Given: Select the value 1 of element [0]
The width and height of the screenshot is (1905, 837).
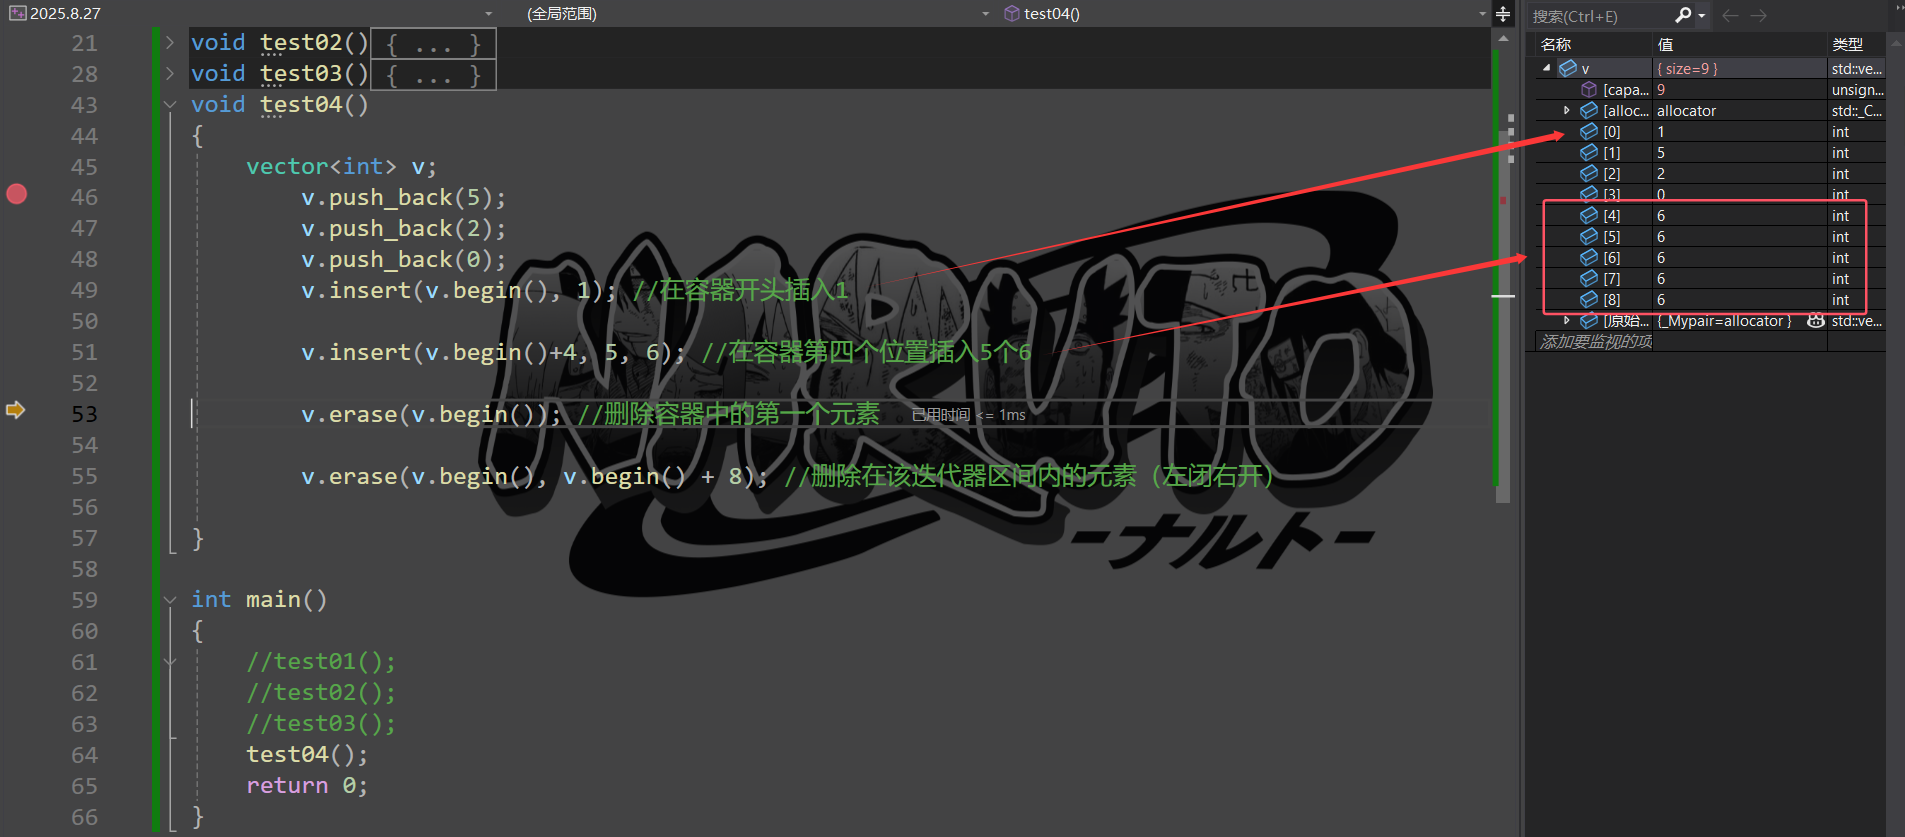Looking at the screenshot, I should point(1739,131).
